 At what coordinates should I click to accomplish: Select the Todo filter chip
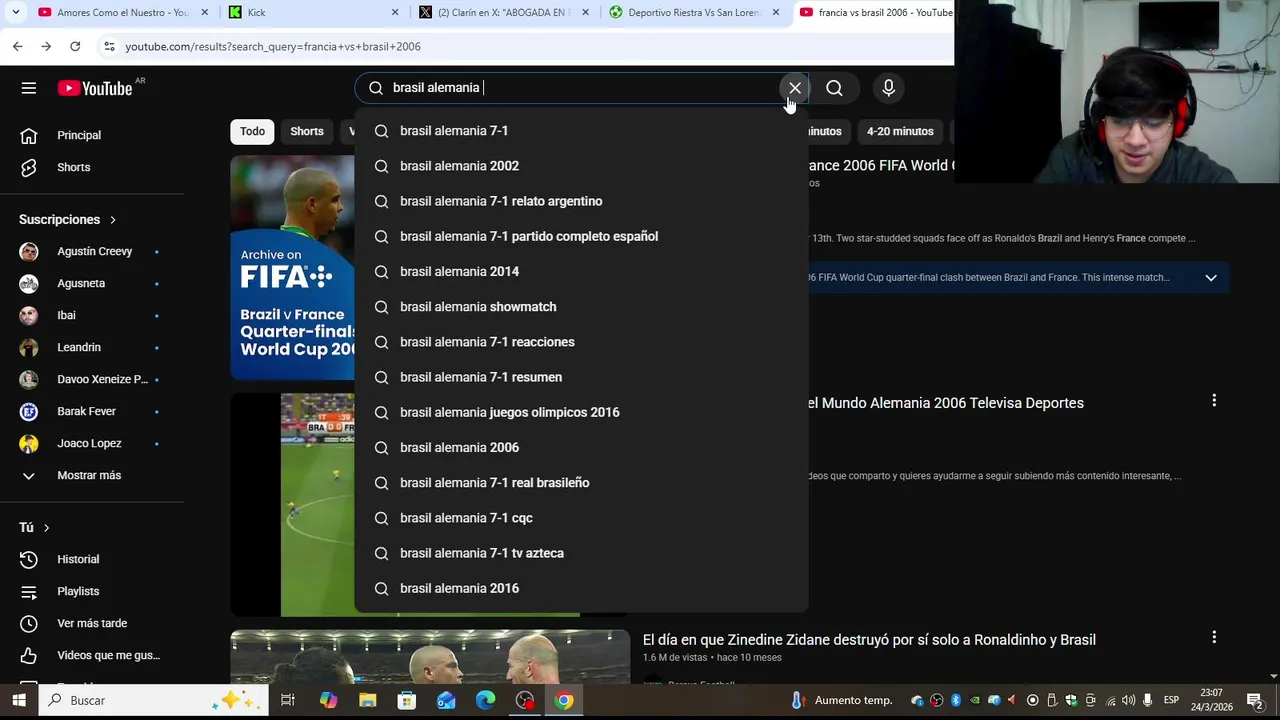click(x=252, y=131)
